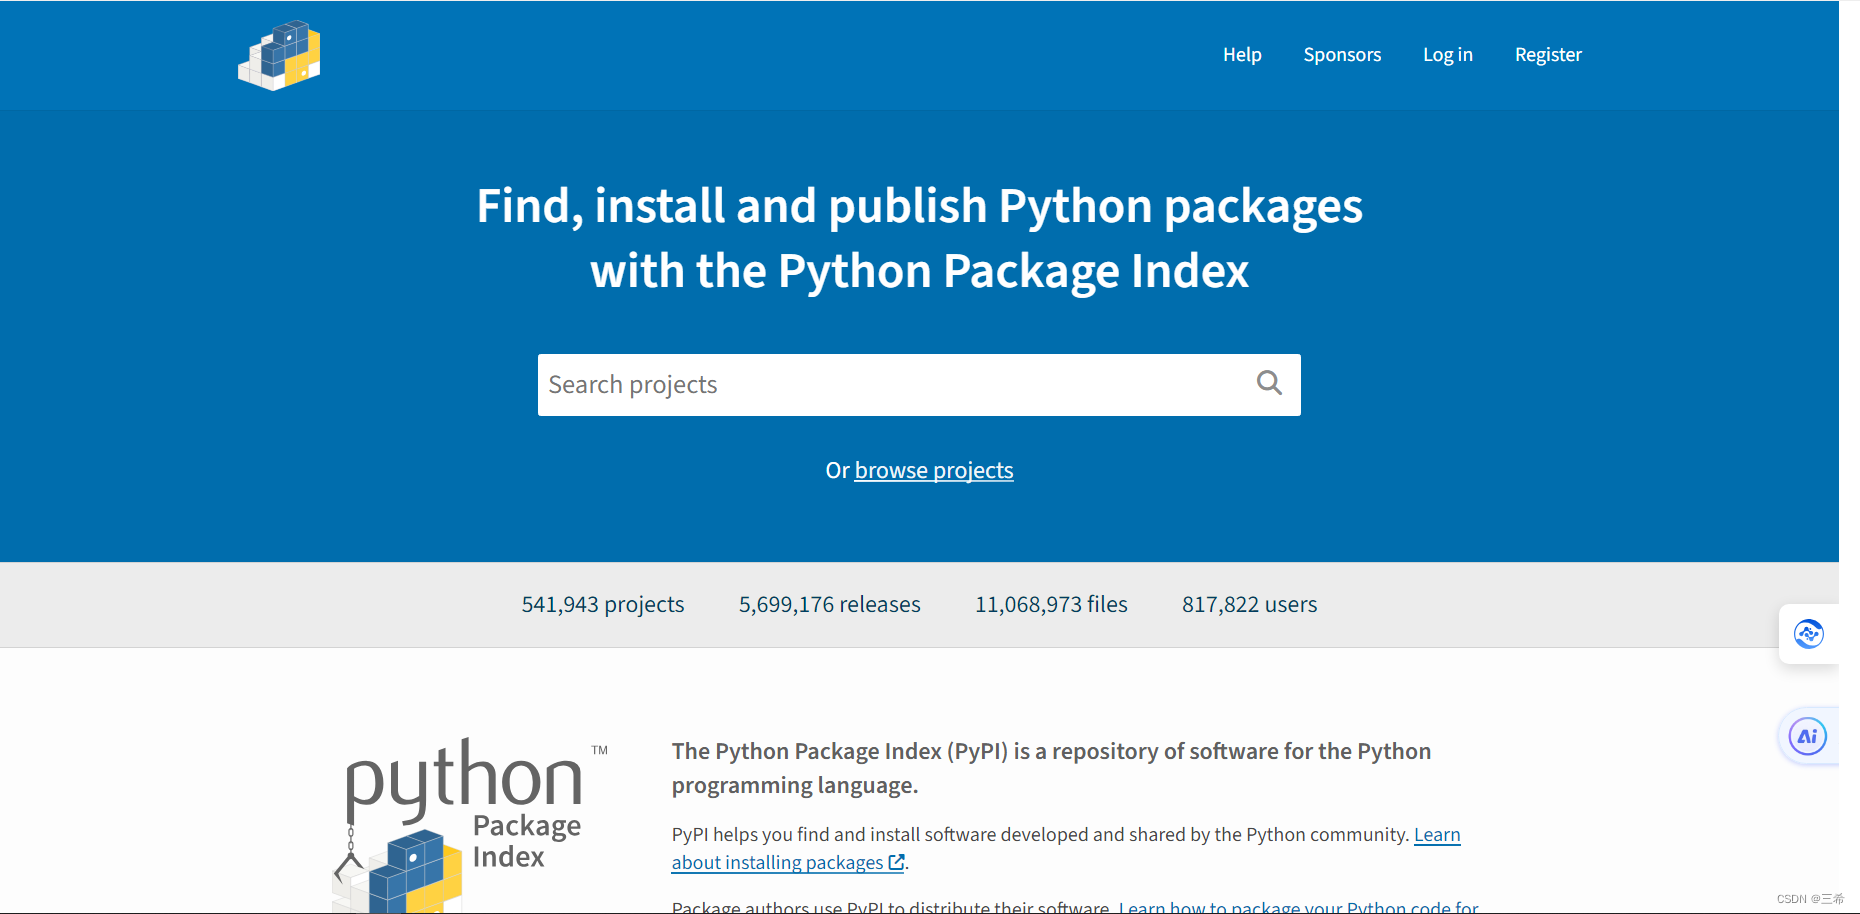The image size is (1860, 914).
Task: Open the floating AI assistant icon
Action: pos(1807,737)
